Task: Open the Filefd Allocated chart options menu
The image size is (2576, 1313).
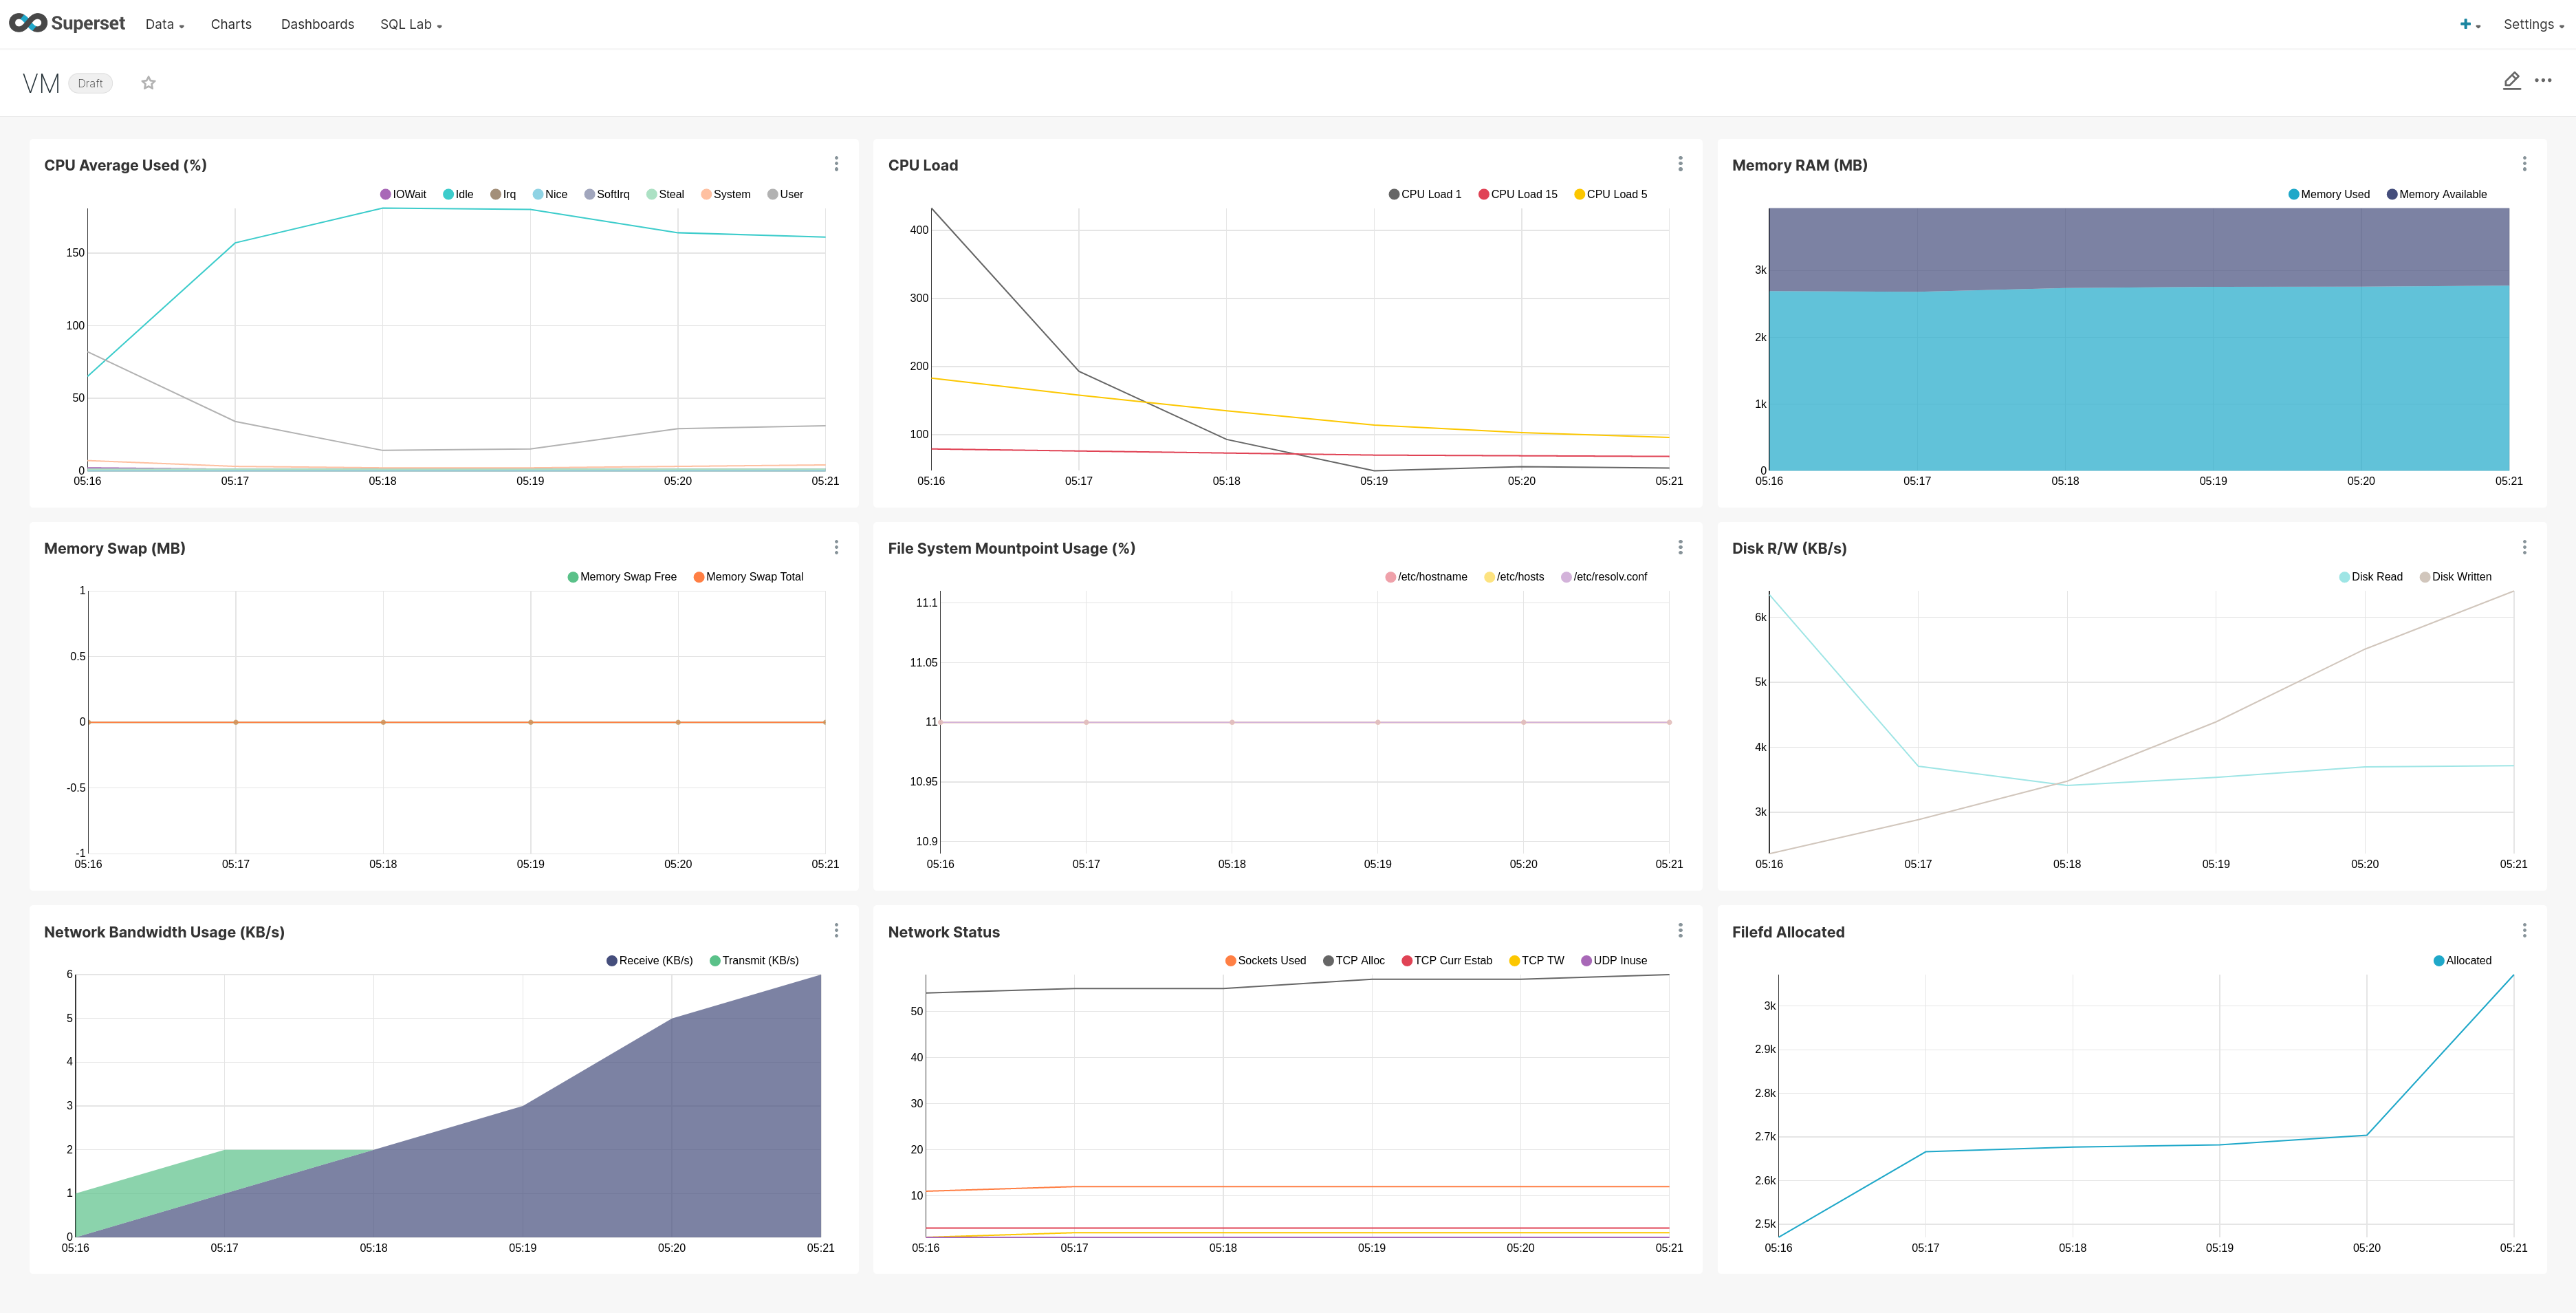Action: (x=2525, y=930)
